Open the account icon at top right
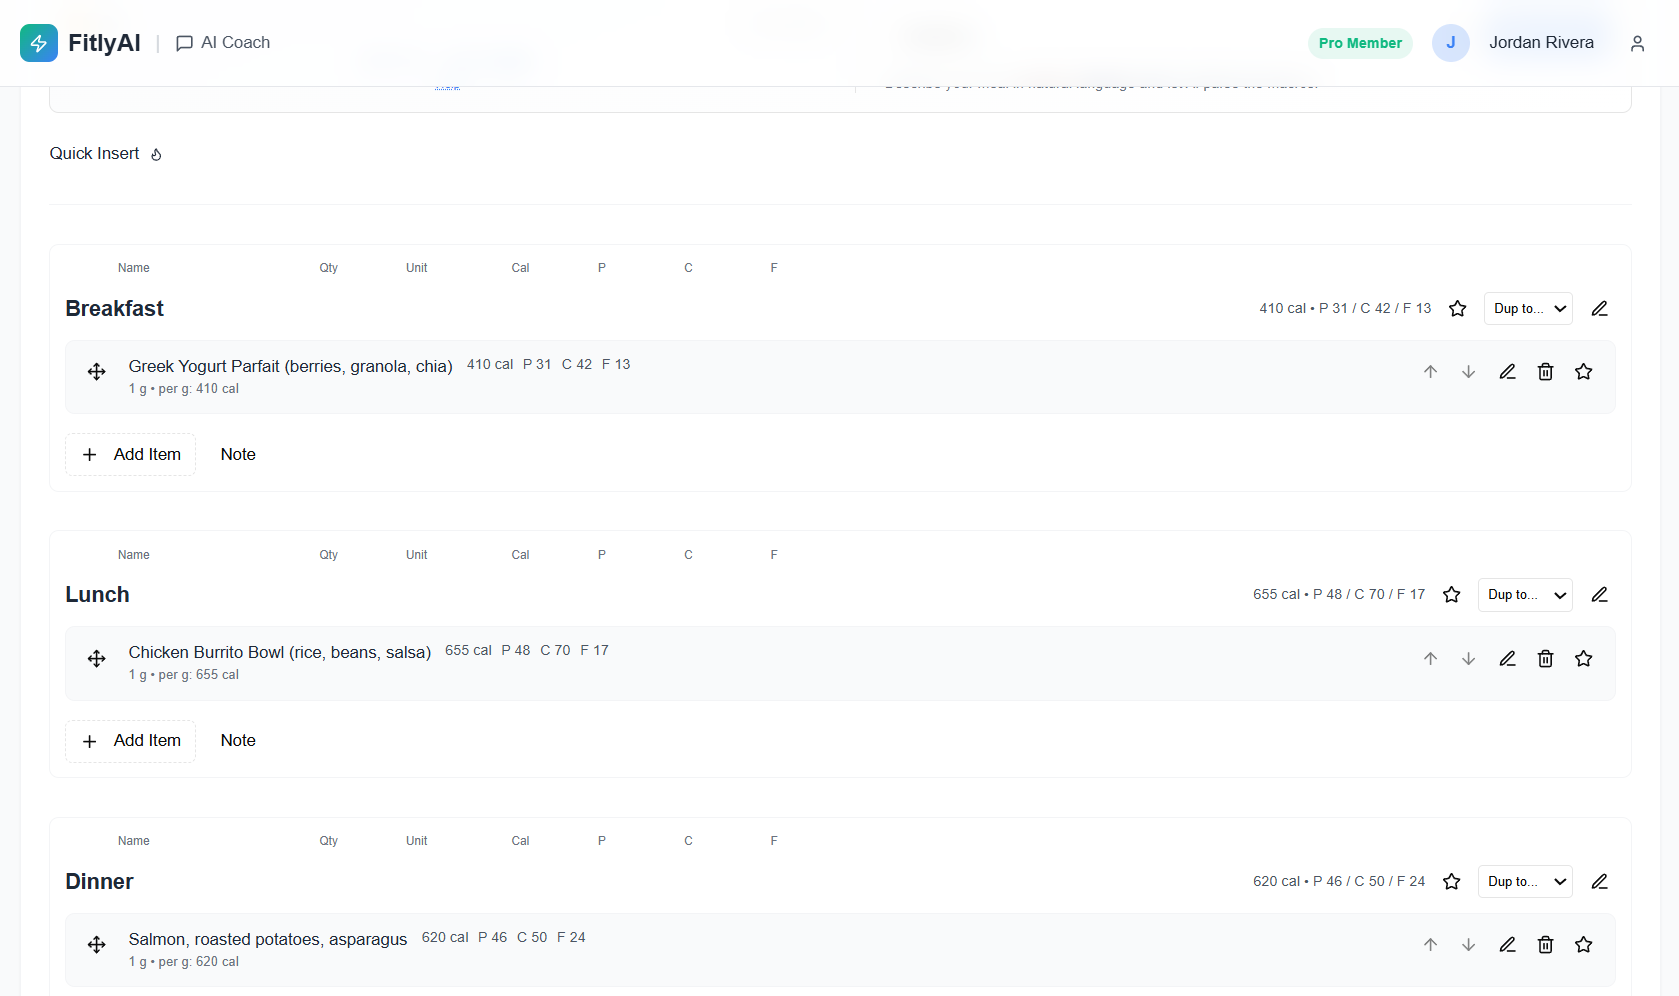The height and width of the screenshot is (996, 1679). (x=1637, y=43)
